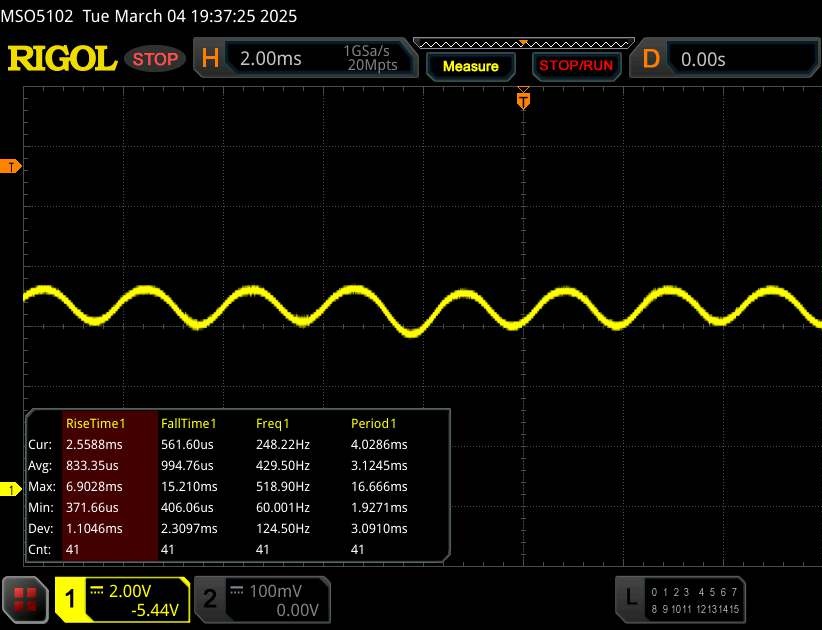Click sample rate 1GSa/s readout

coord(366,51)
